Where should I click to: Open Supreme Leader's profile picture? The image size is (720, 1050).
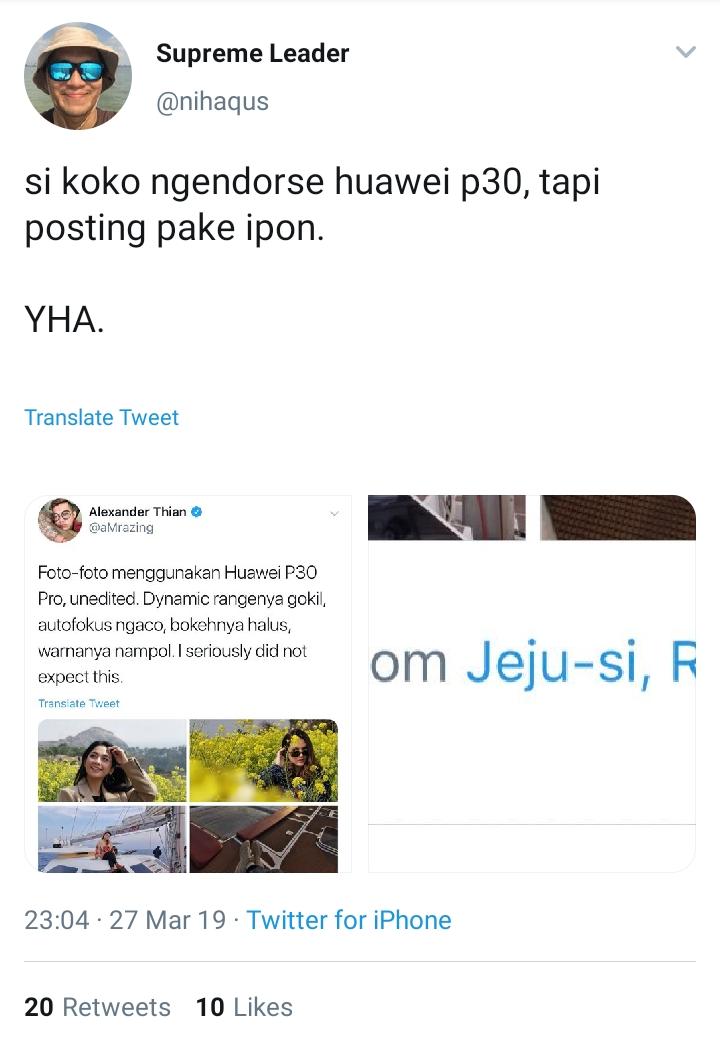(78, 76)
